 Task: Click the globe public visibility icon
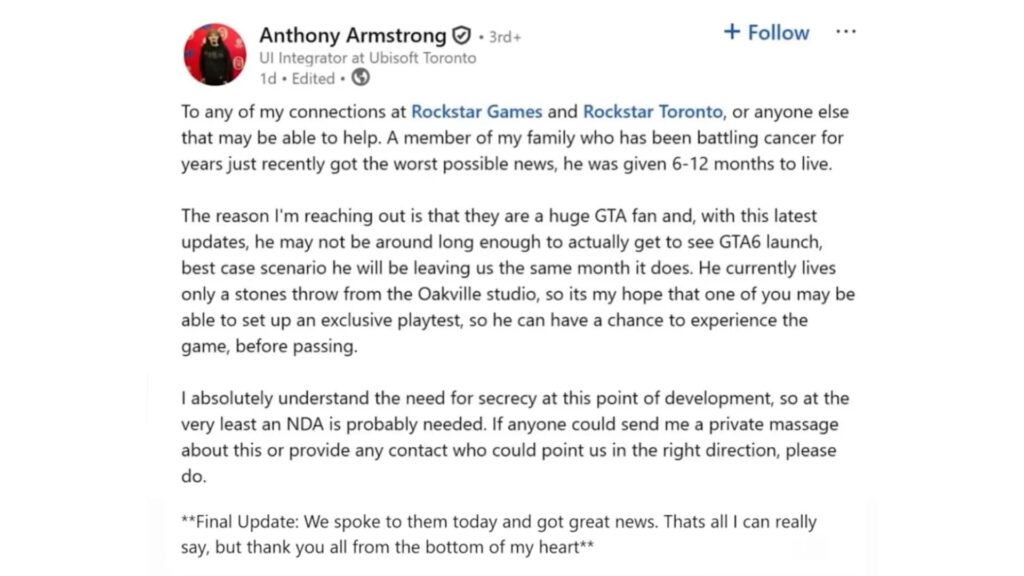(x=361, y=78)
